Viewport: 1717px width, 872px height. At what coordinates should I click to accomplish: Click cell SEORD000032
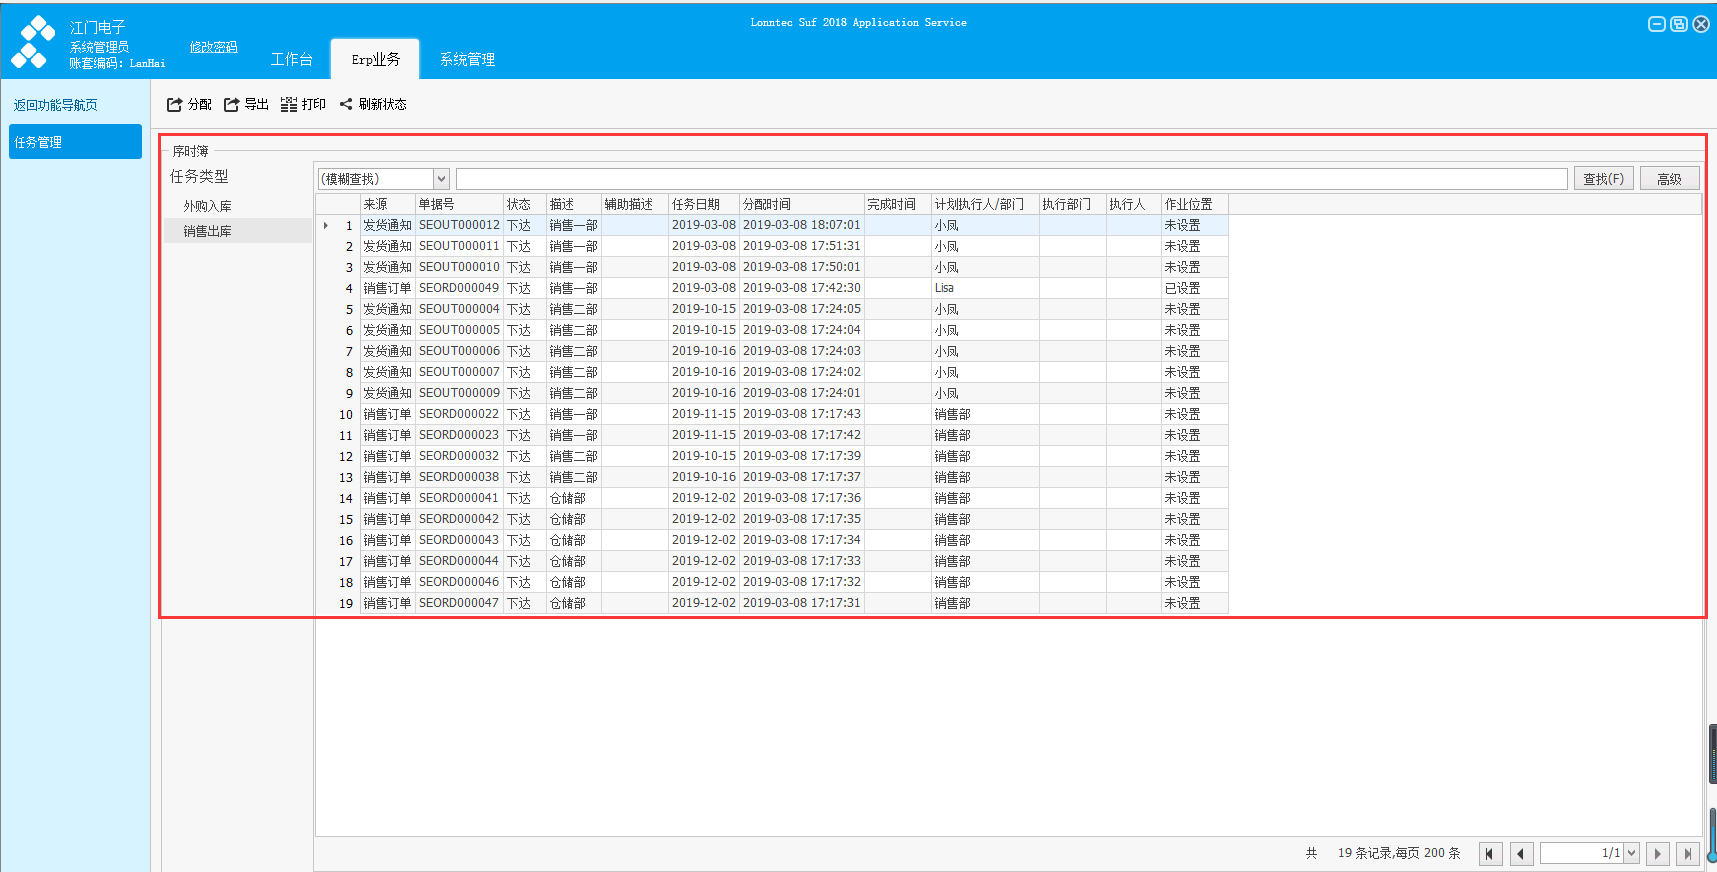pos(459,456)
